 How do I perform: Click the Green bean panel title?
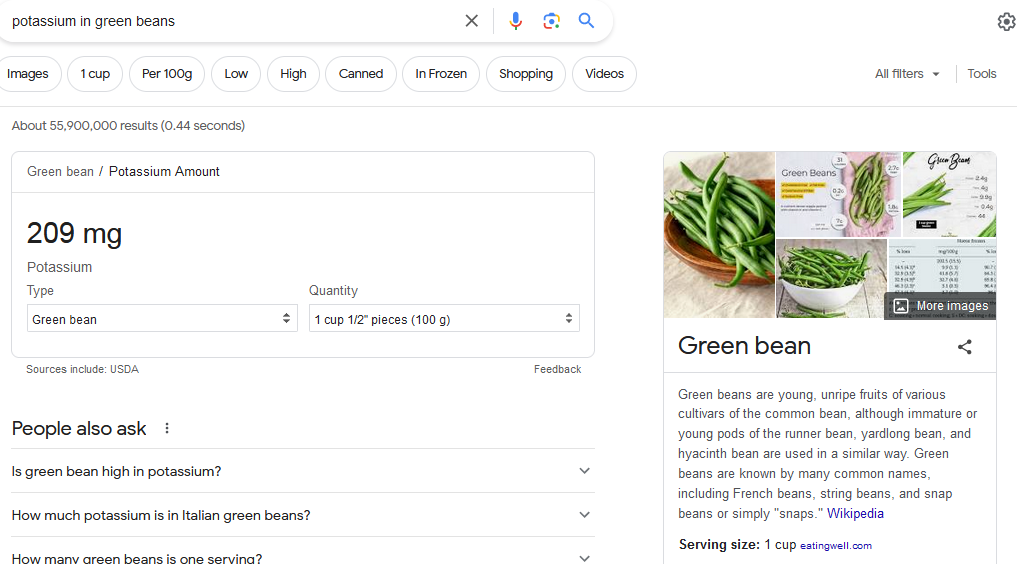(745, 346)
